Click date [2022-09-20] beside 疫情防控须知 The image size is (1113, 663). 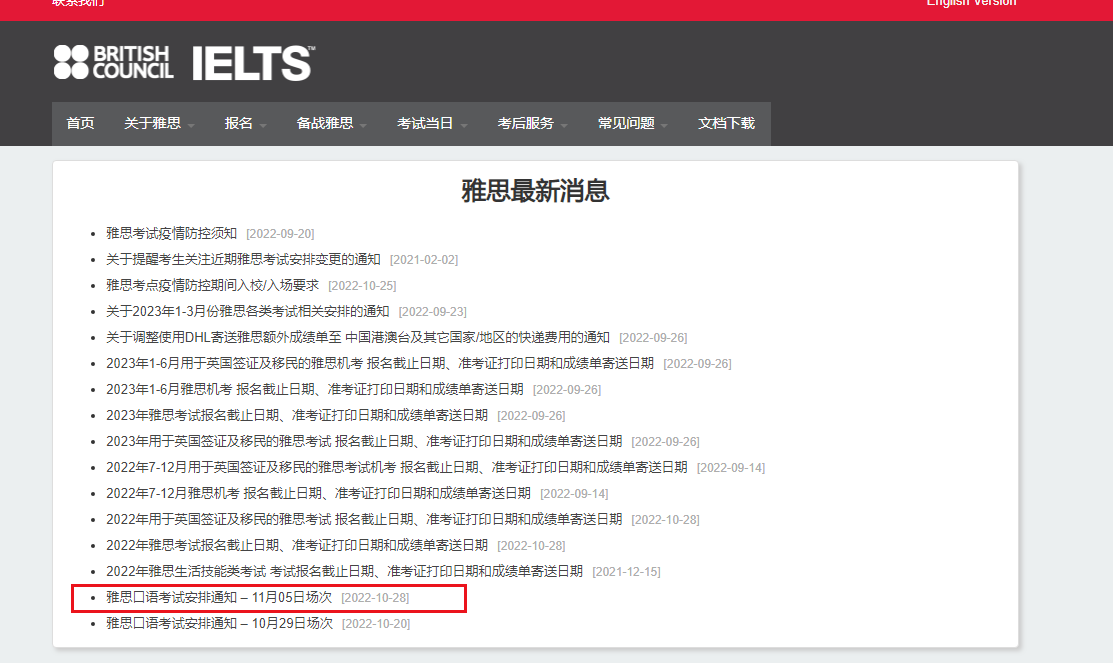tap(280, 234)
